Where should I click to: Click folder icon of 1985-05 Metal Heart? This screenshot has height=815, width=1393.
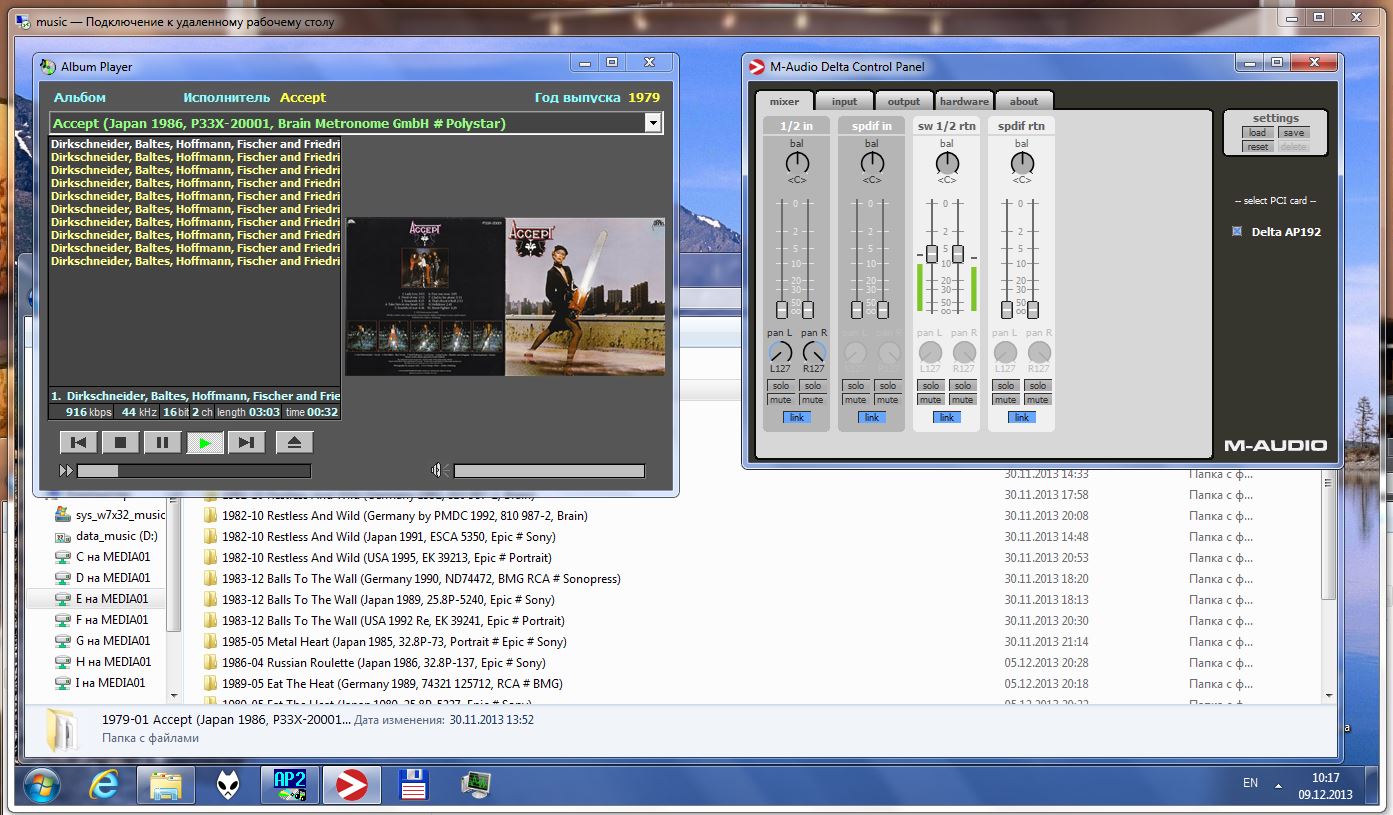click(x=210, y=642)
